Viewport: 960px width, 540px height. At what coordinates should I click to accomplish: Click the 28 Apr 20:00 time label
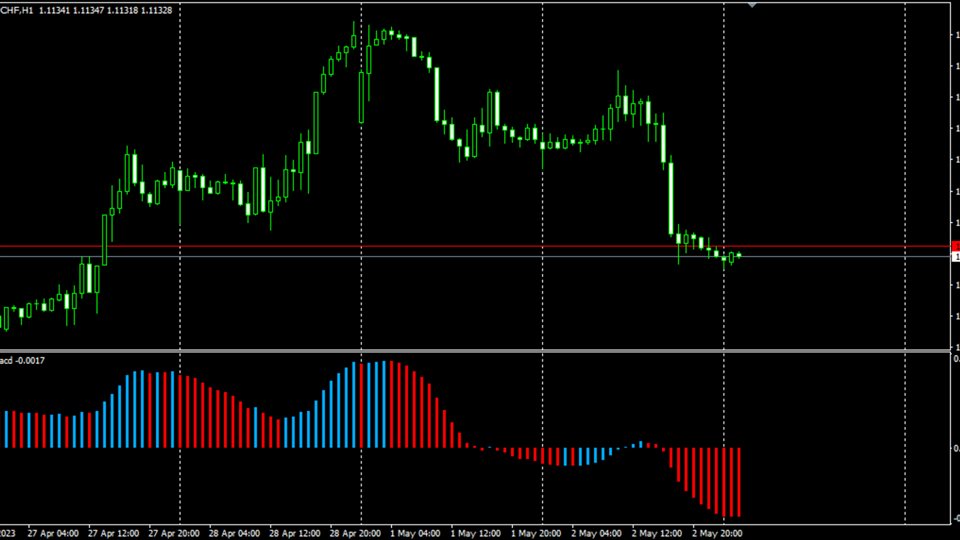[355, 533]
